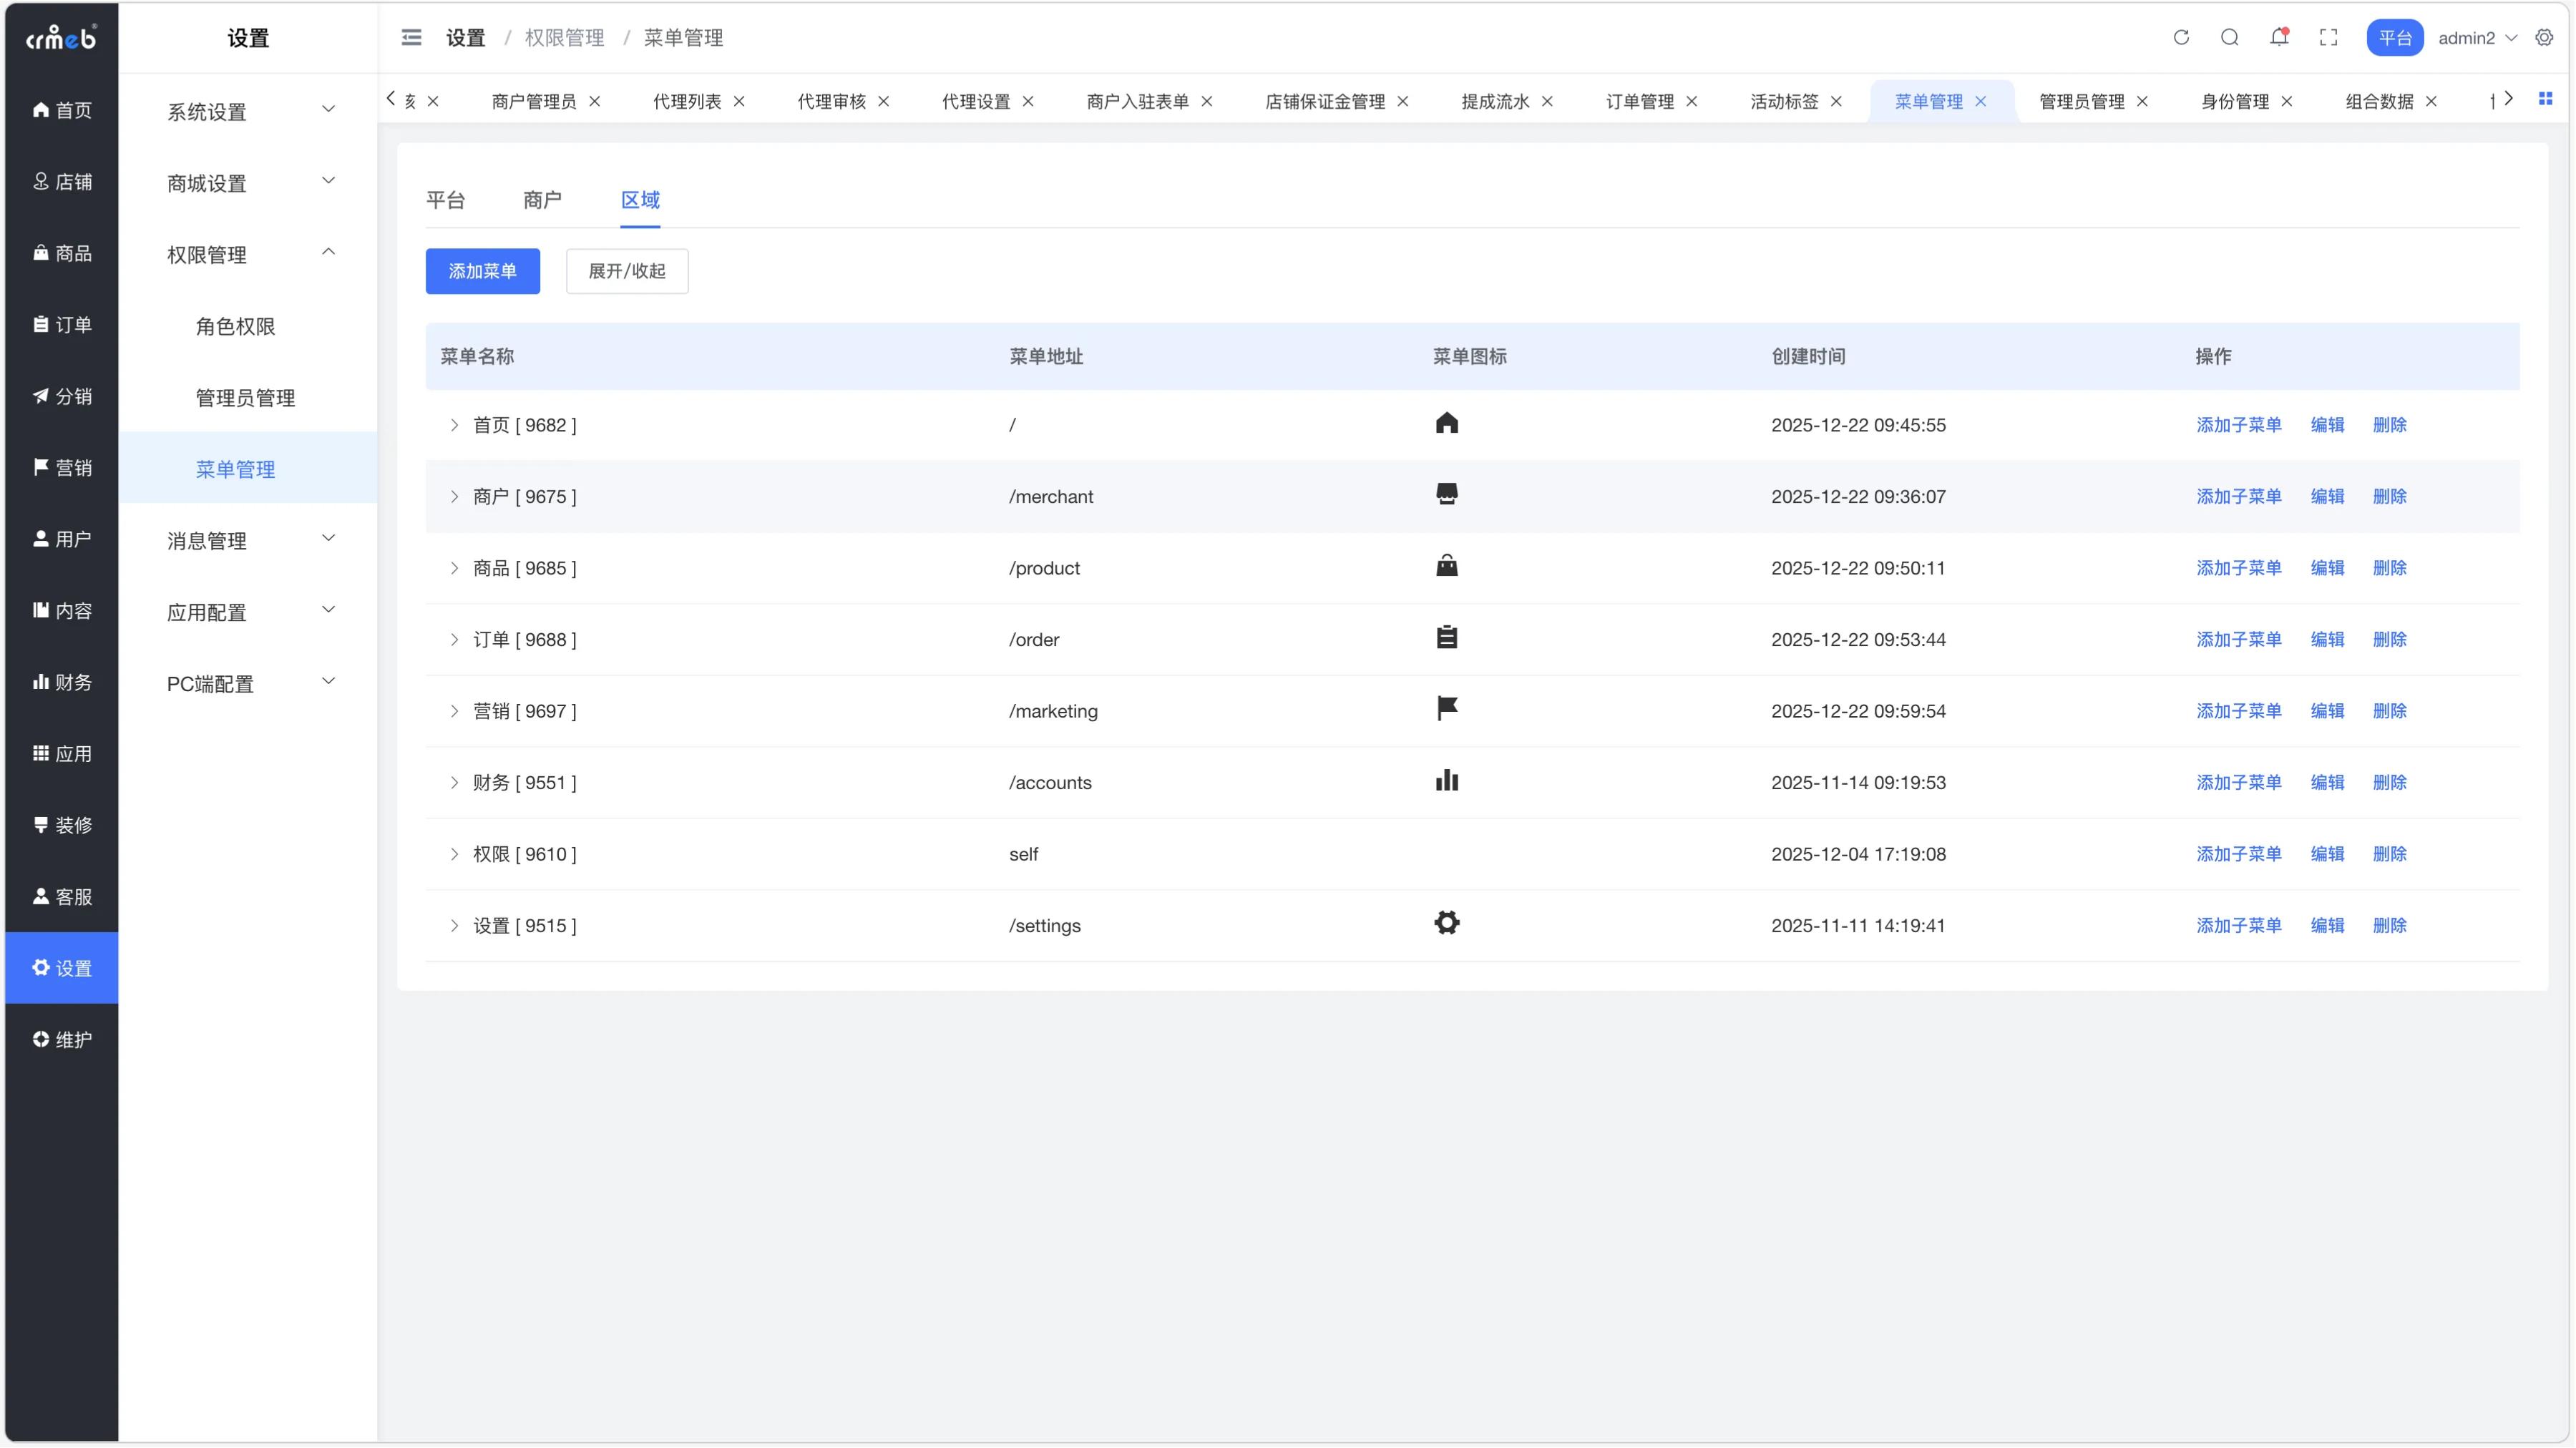The width and height of the screenshot is (2576, 1448).
Task: Toggle fullscreen mode icon
Action: [x=2329, y=37]
